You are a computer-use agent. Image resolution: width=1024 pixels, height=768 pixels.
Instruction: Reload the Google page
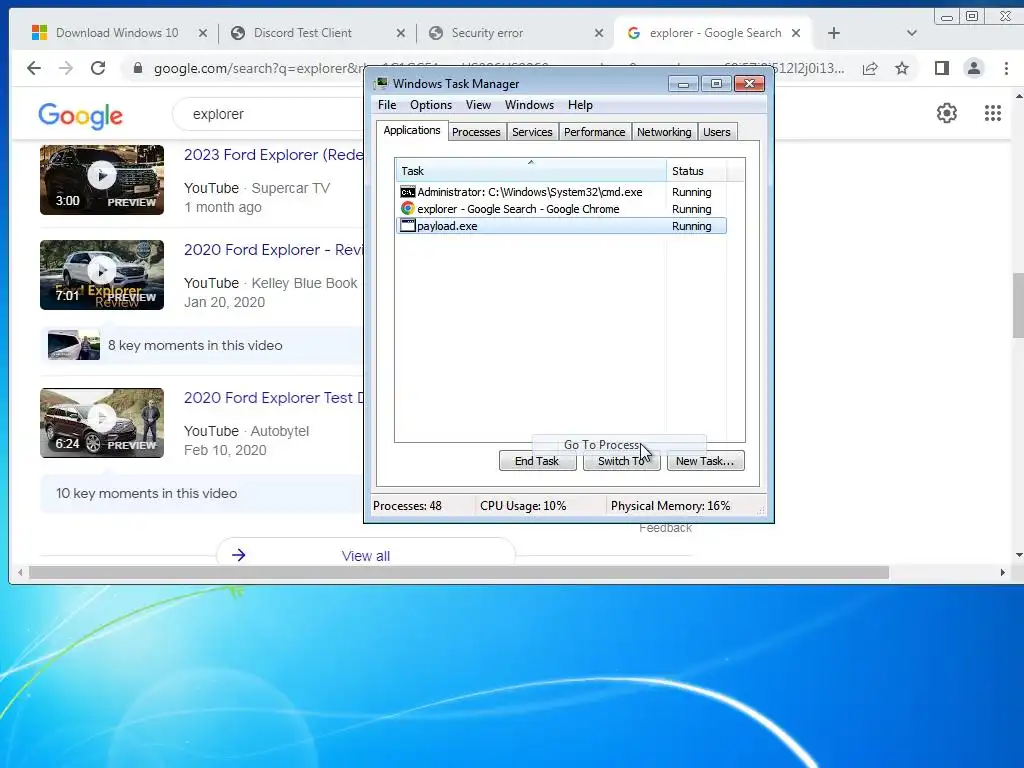pyautogui.click(x=98, y=68)
